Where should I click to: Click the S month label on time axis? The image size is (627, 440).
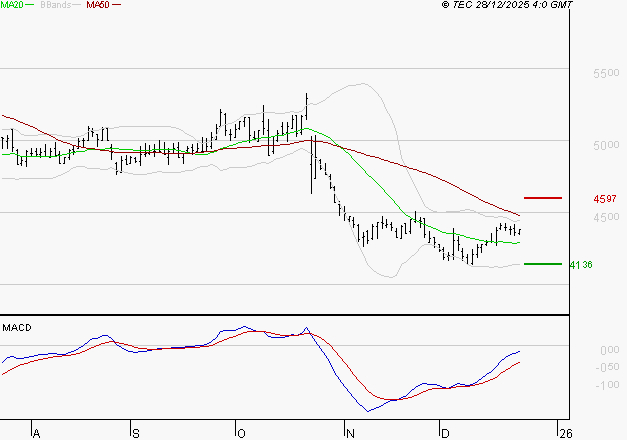point(136,434)
